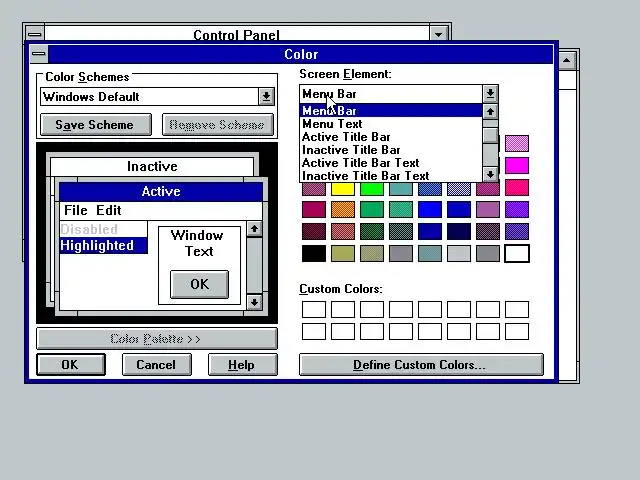Select the first custom color box

314,309
